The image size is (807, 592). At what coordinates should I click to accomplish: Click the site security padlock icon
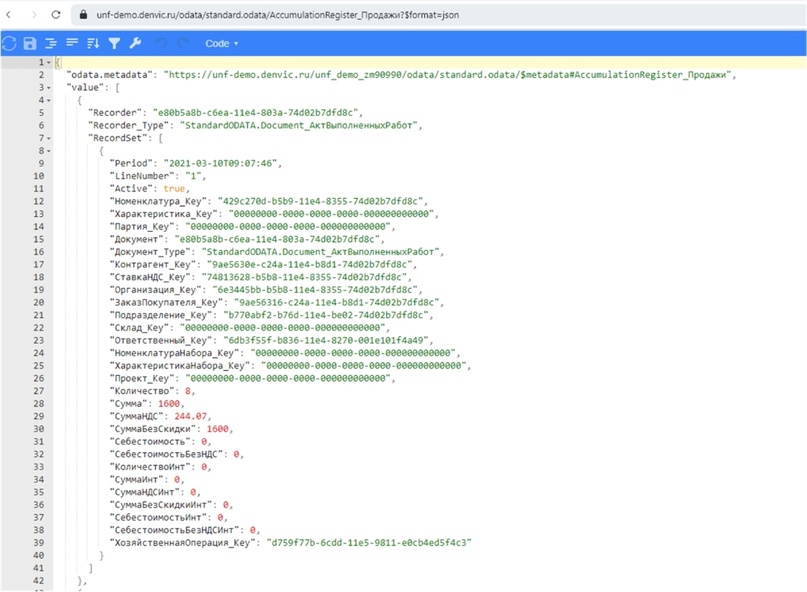coord(82,16)
